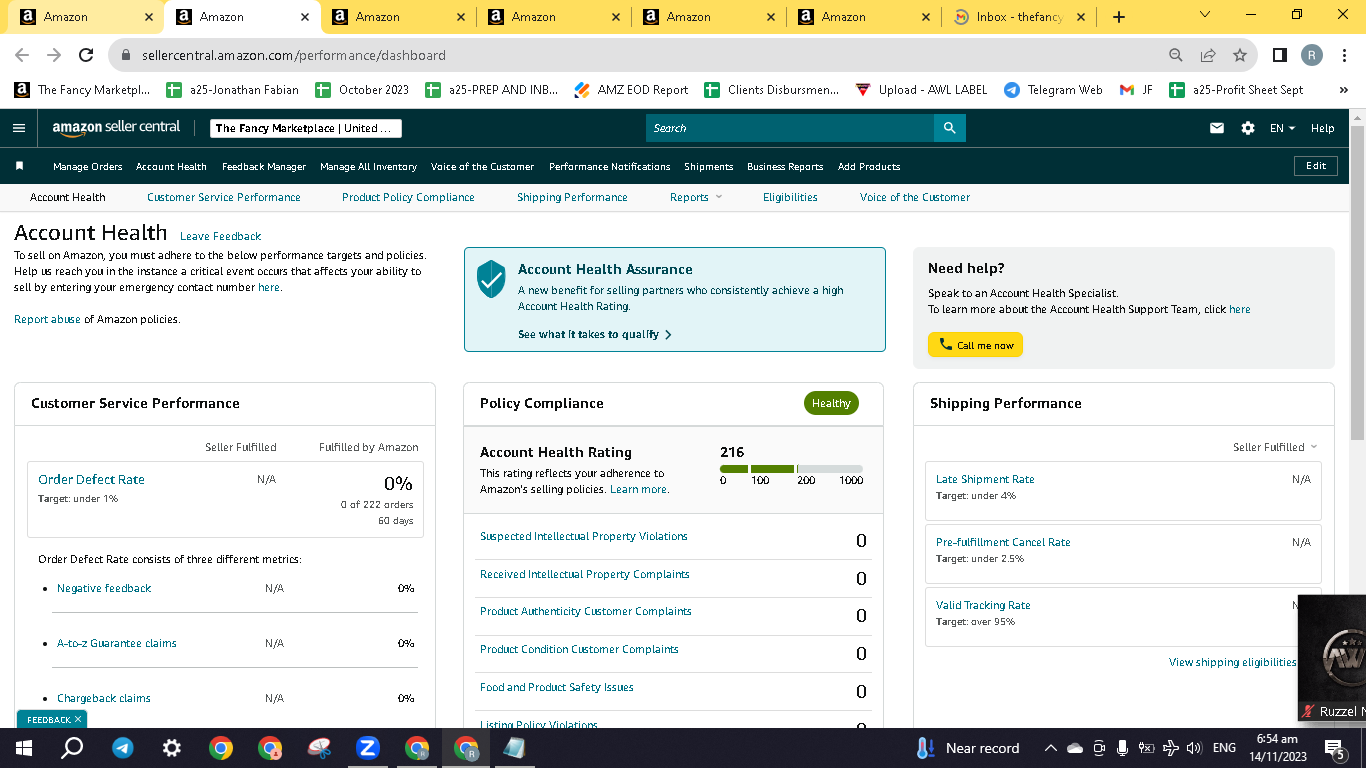1366x768 pixels.
Task: Open the Upload - AWL LABEL bookmark
Action: point(921,90)
